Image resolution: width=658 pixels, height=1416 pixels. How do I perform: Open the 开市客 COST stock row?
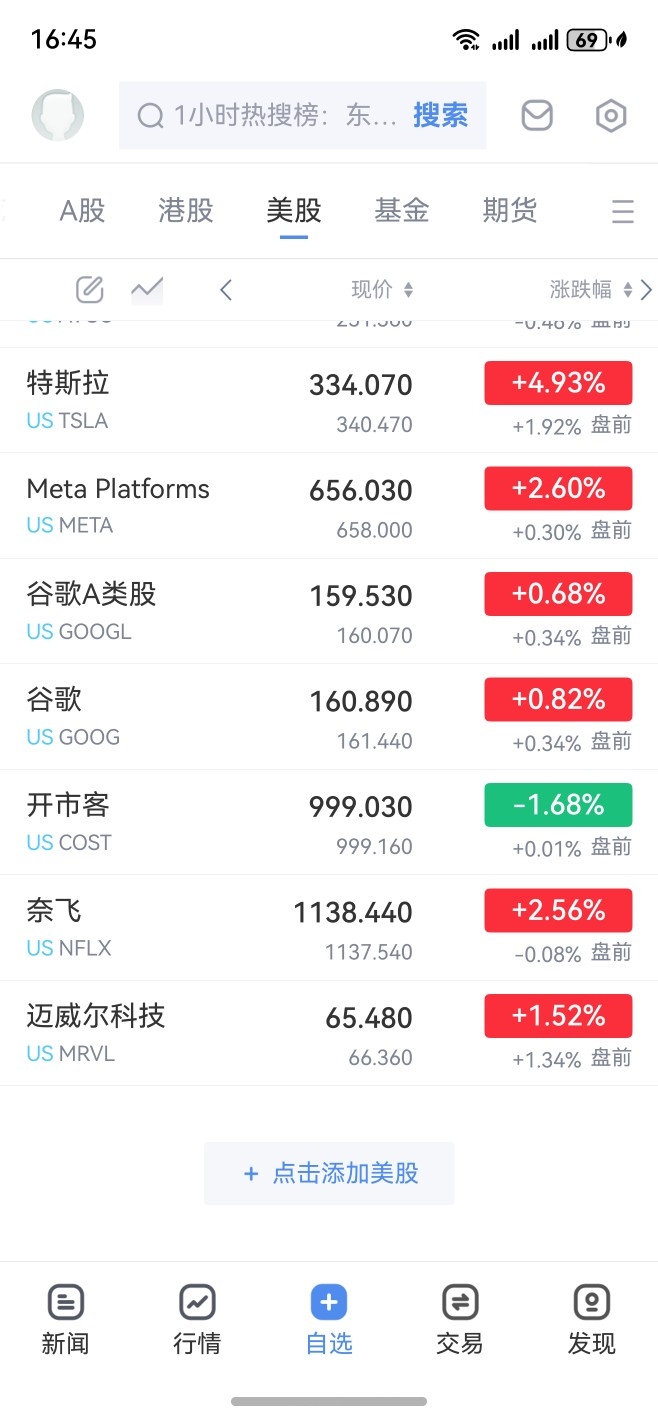(329, 822)
